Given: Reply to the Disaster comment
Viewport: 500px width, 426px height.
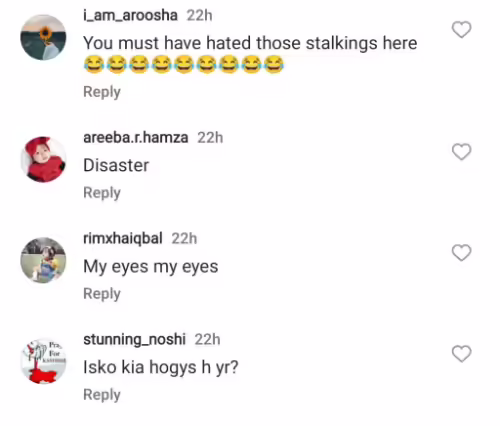Looking at the screenshot, I should [x=102, y=193].
